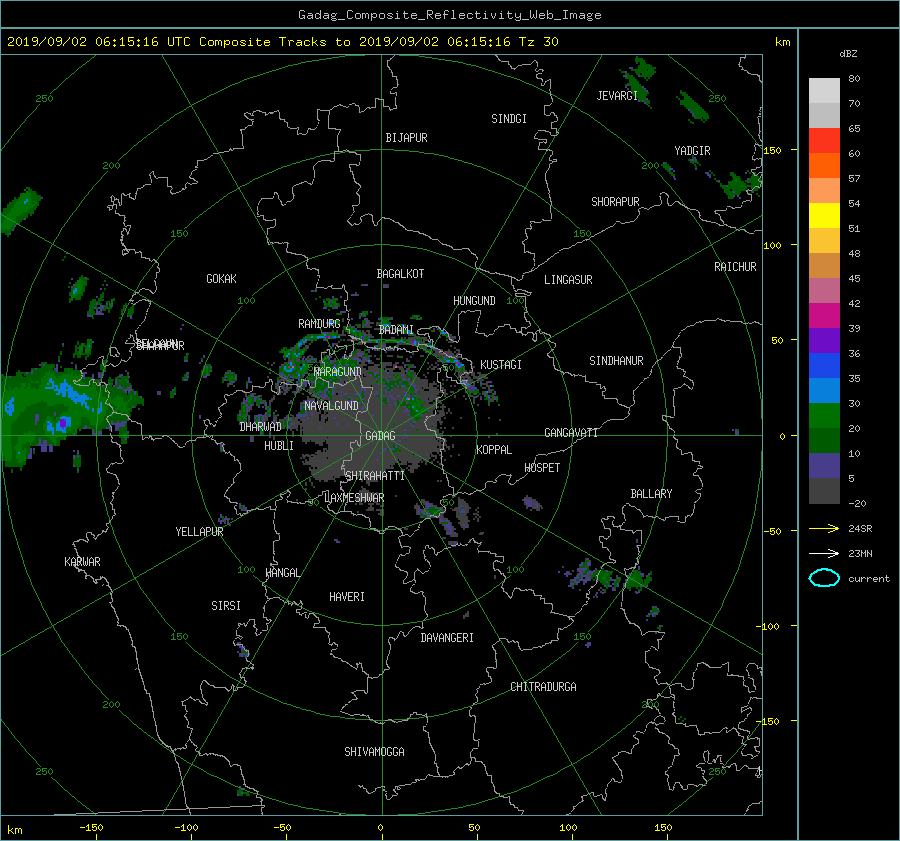This screenshot has width=900, height=841.
Task: Click the storm cell south of BALLARY
Action: point(636,579)
